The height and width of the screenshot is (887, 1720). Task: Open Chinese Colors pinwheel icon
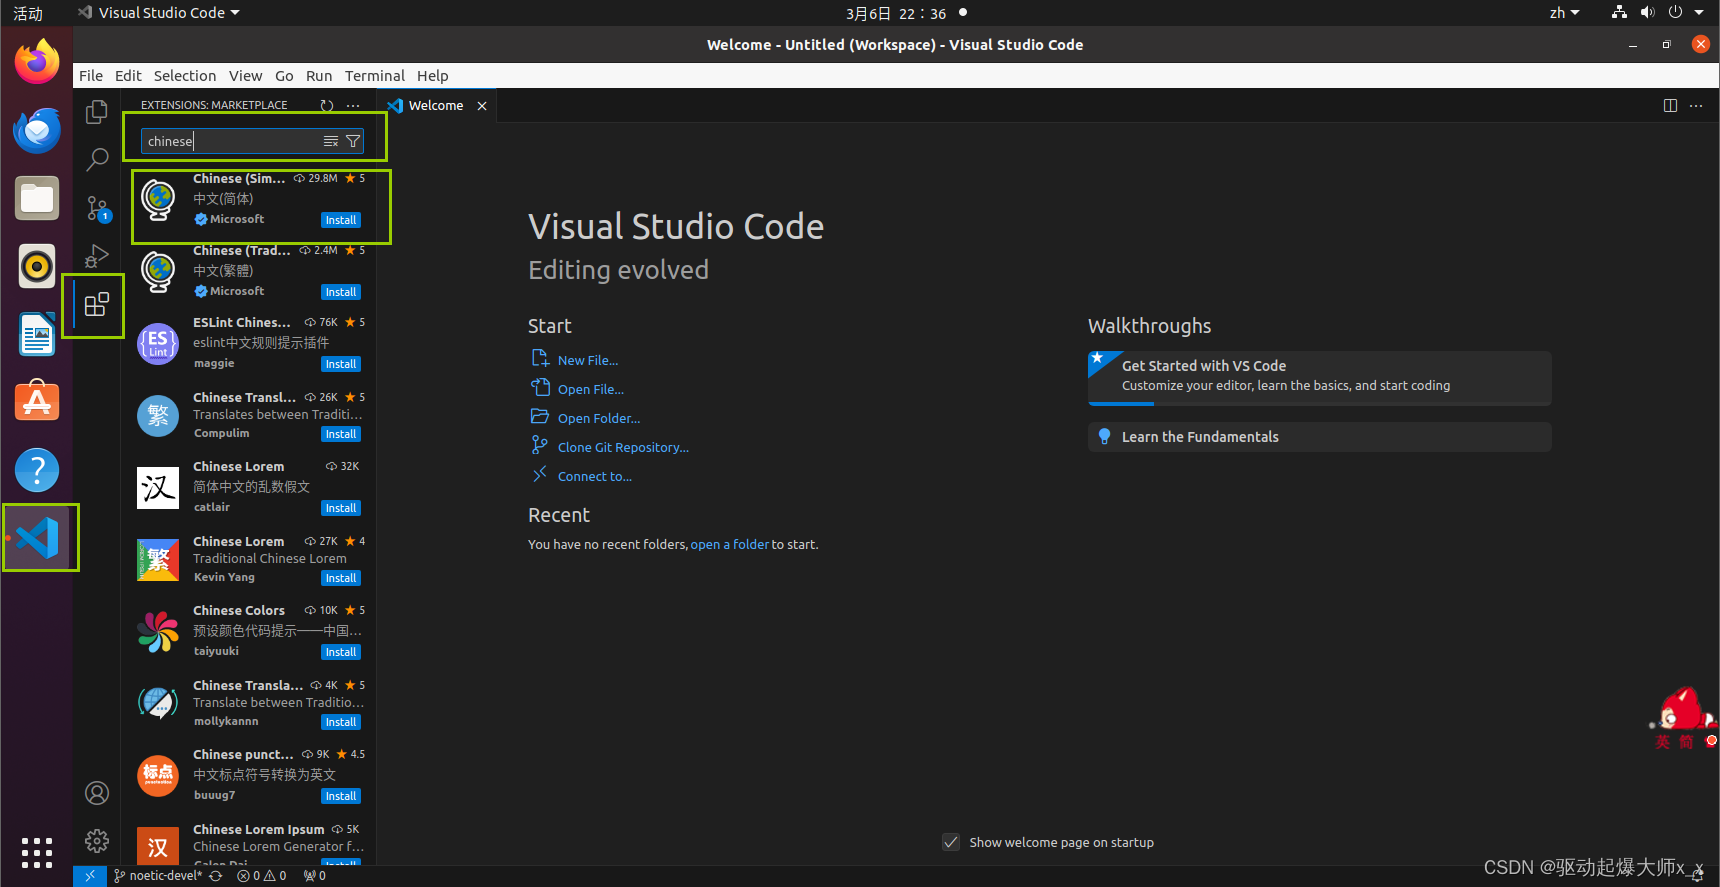tap(158, 631)
